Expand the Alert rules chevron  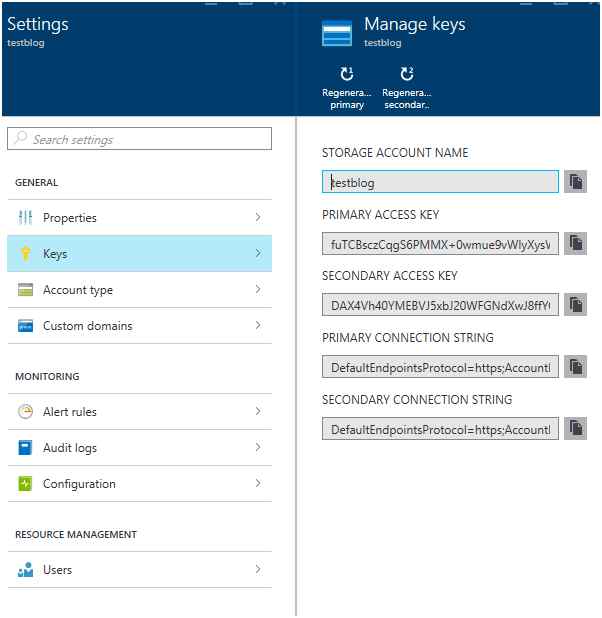pos(258,412)
